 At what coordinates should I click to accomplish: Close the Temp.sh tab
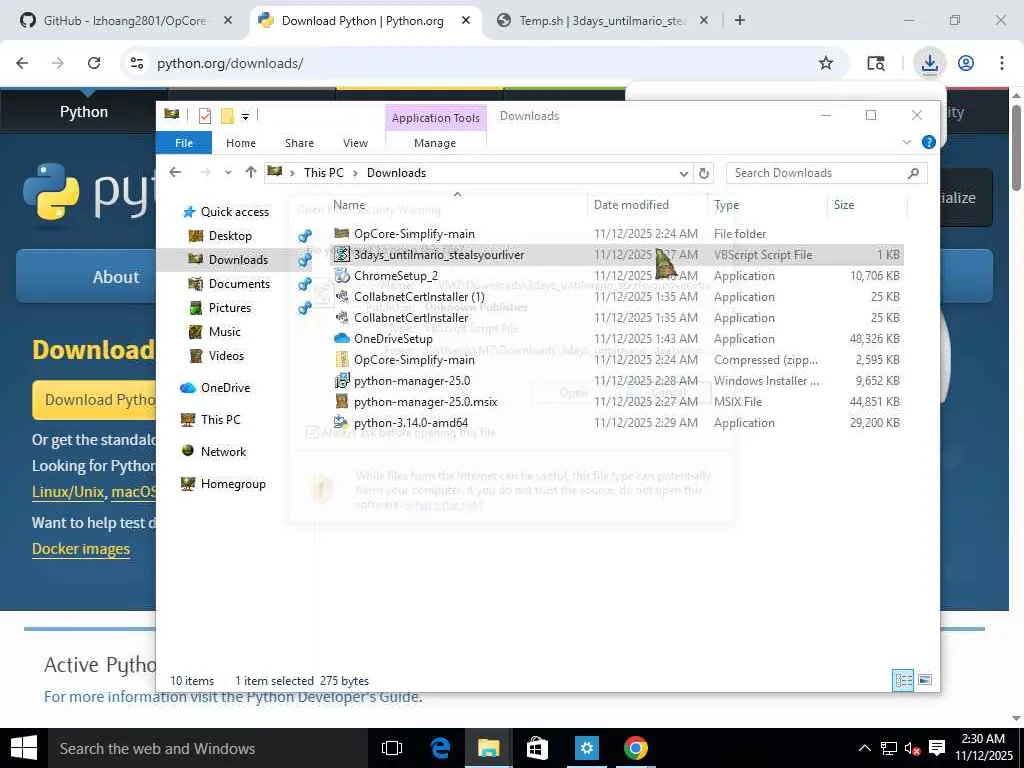click(x=703, y=20)
